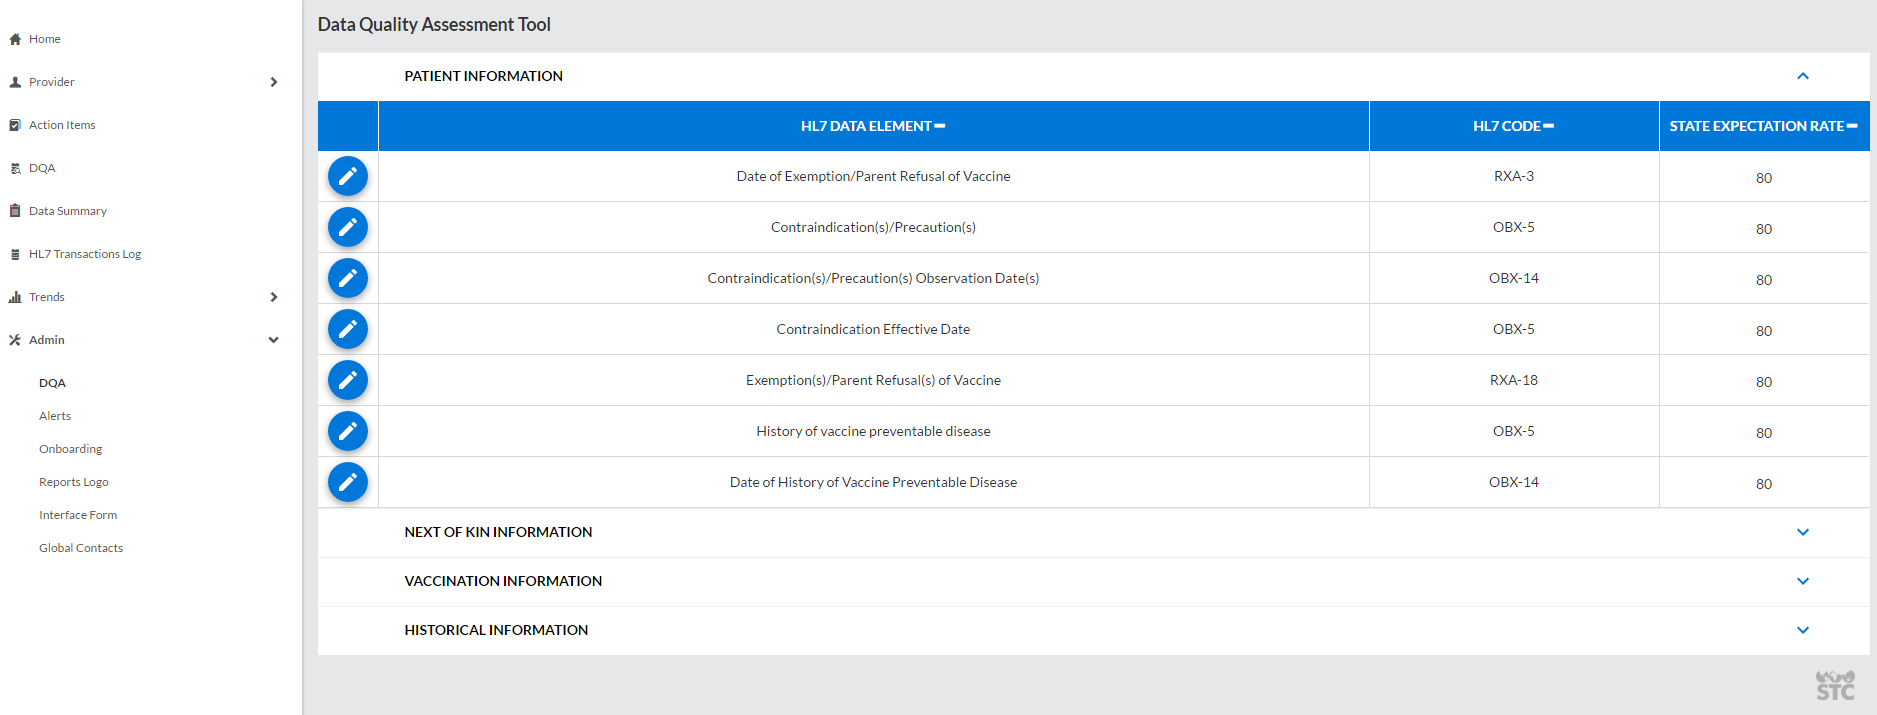Select the top-level DQA menu item

(42, 168)
